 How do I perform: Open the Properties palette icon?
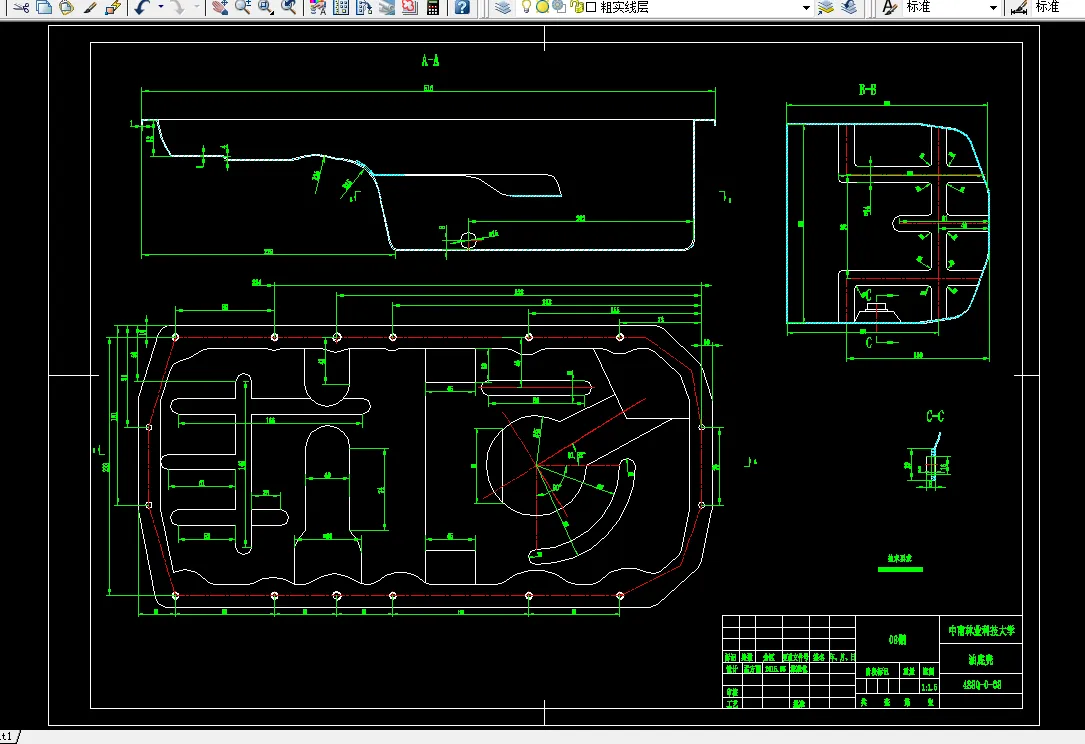click(318, 8)
